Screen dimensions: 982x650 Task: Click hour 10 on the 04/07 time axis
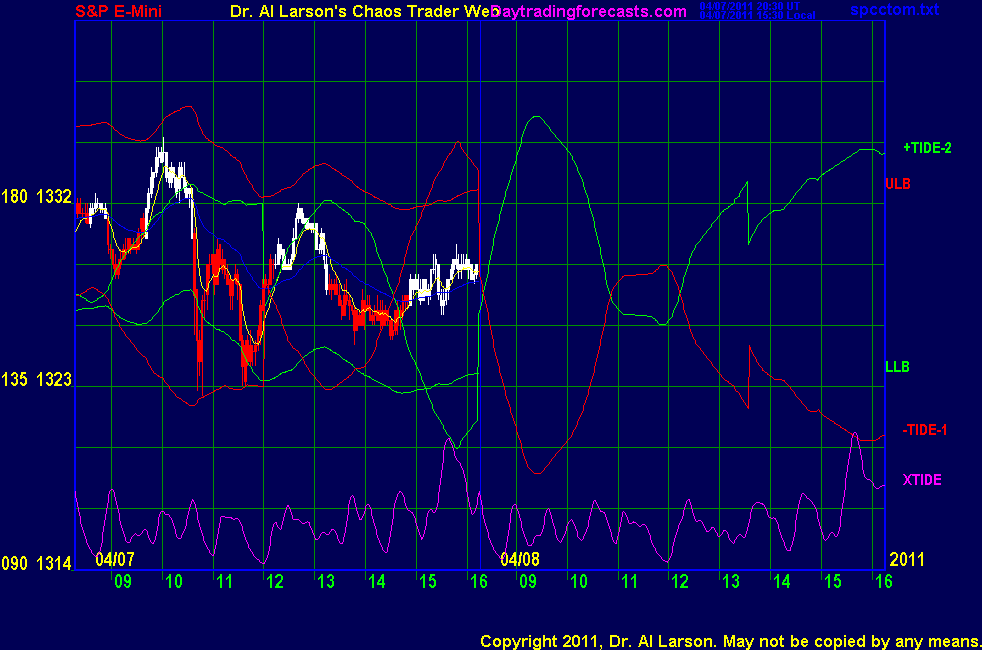tap(173, 581)
